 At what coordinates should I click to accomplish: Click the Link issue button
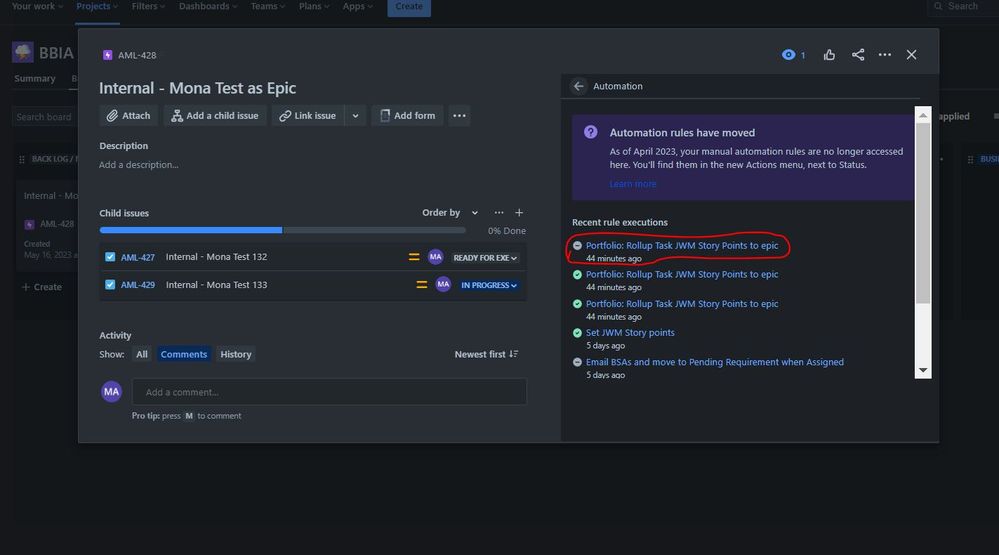(308, 115)
